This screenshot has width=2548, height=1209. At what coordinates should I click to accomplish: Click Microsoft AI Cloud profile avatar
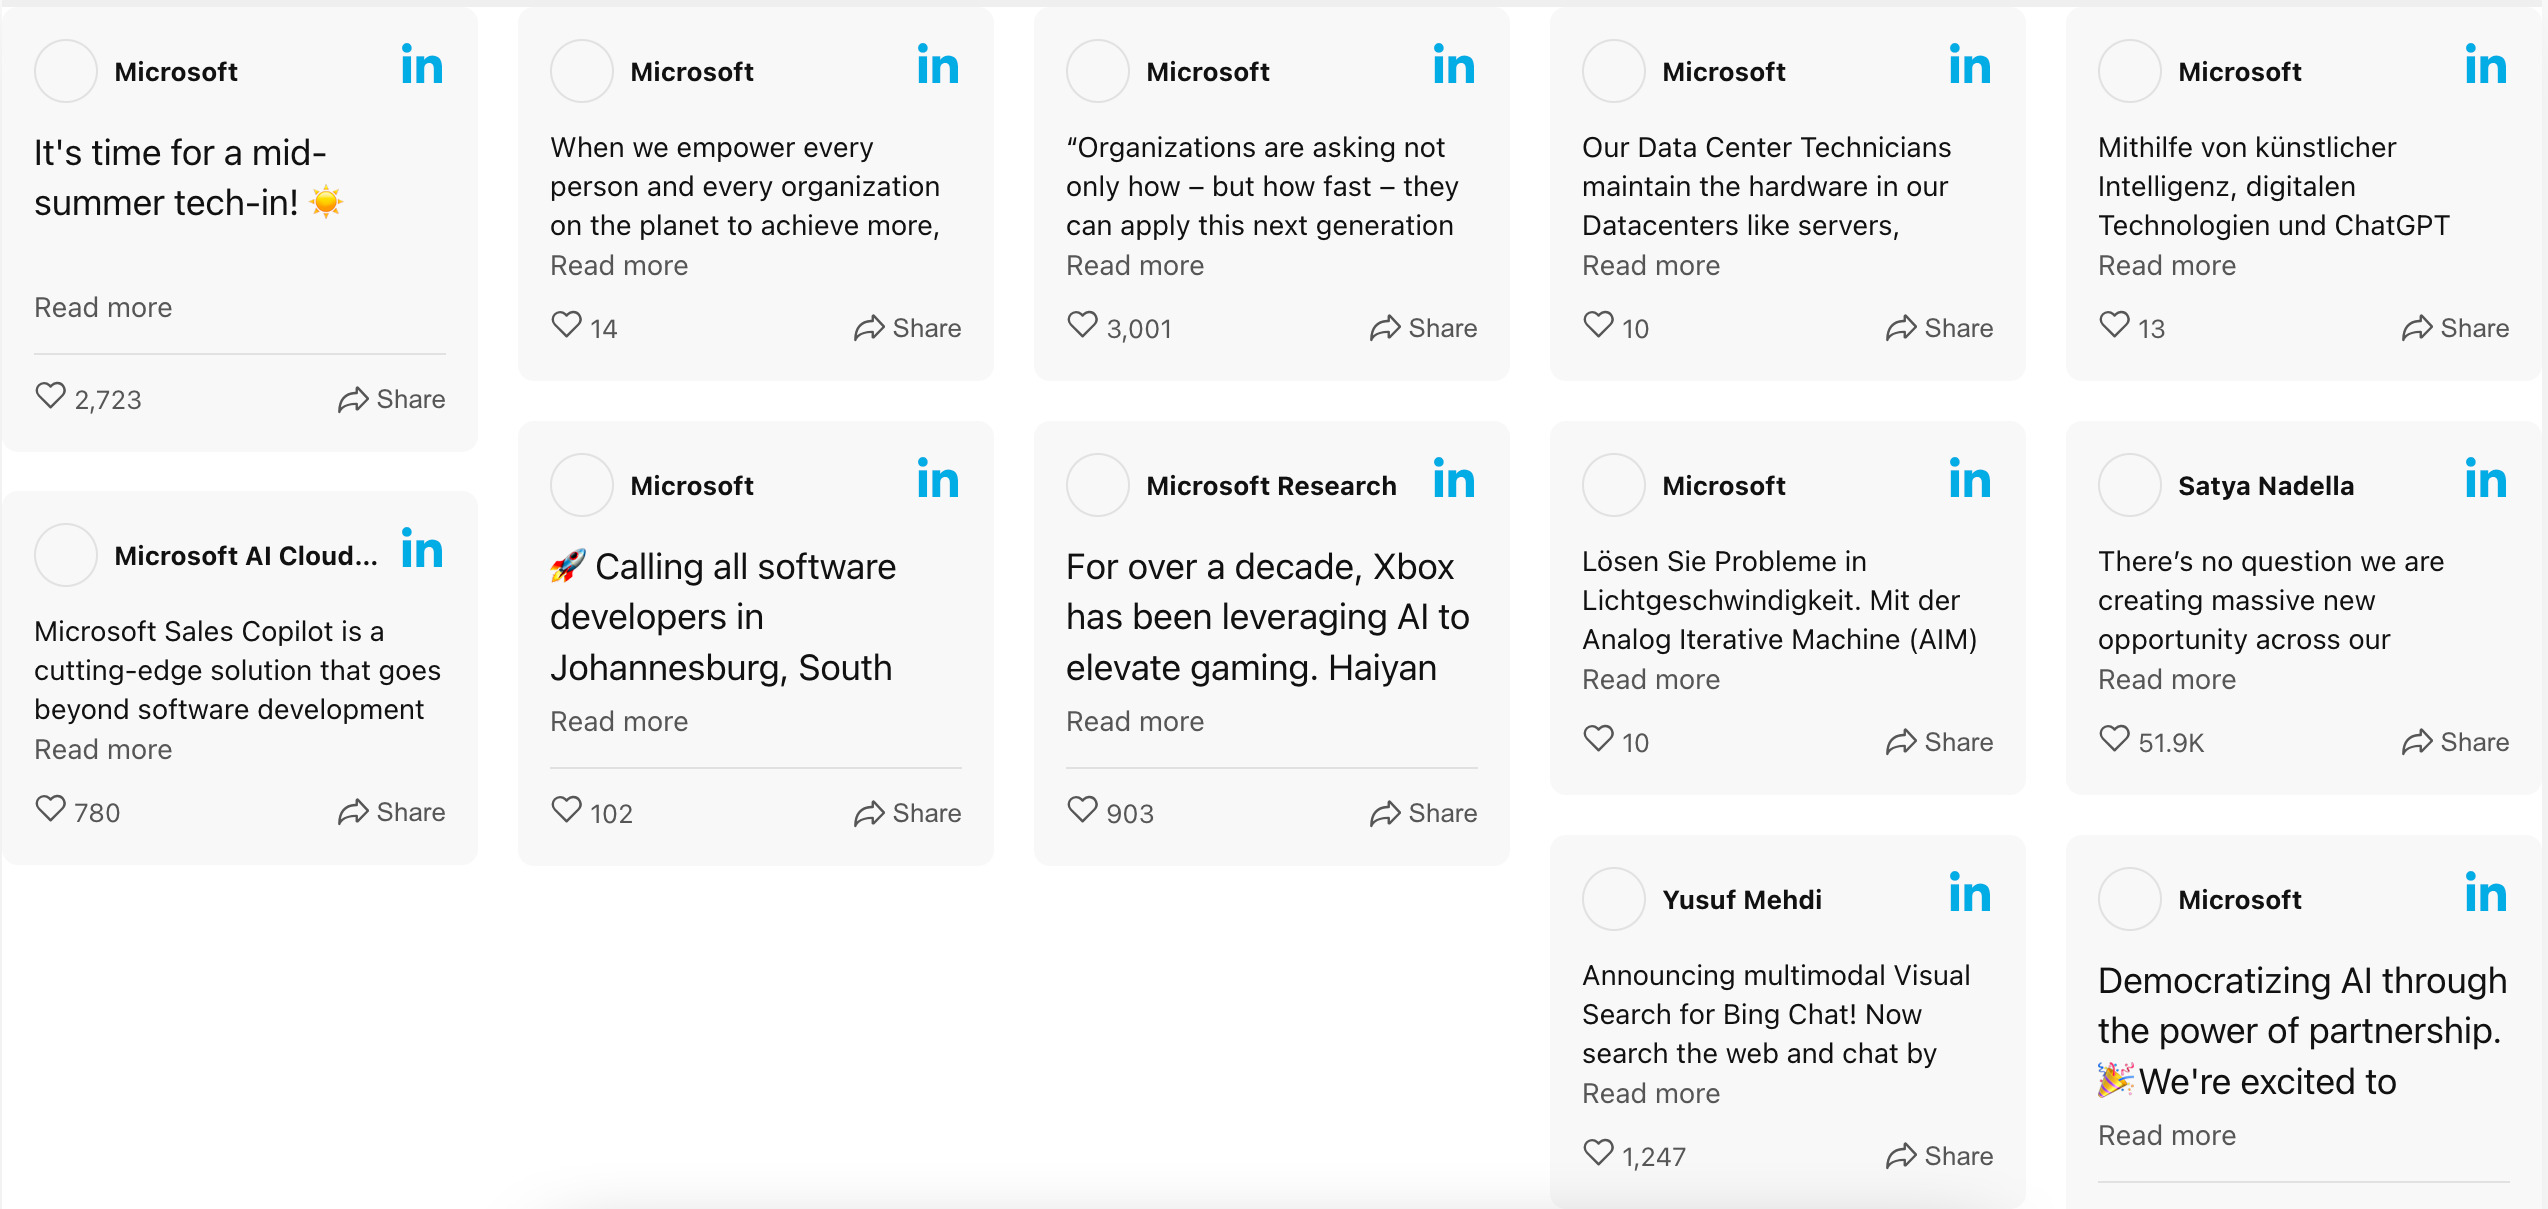[x=66, y=555]
